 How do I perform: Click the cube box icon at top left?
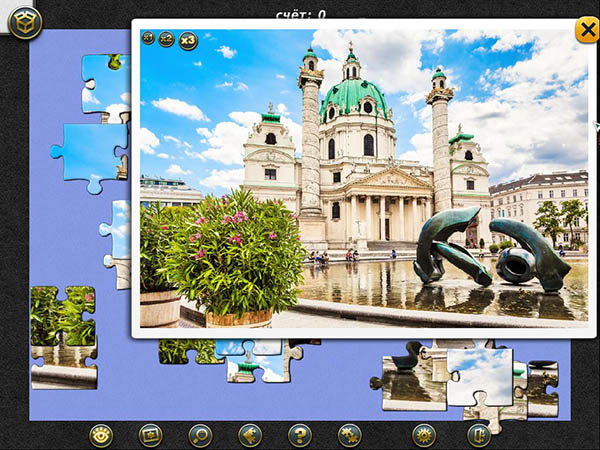[24, 22]
